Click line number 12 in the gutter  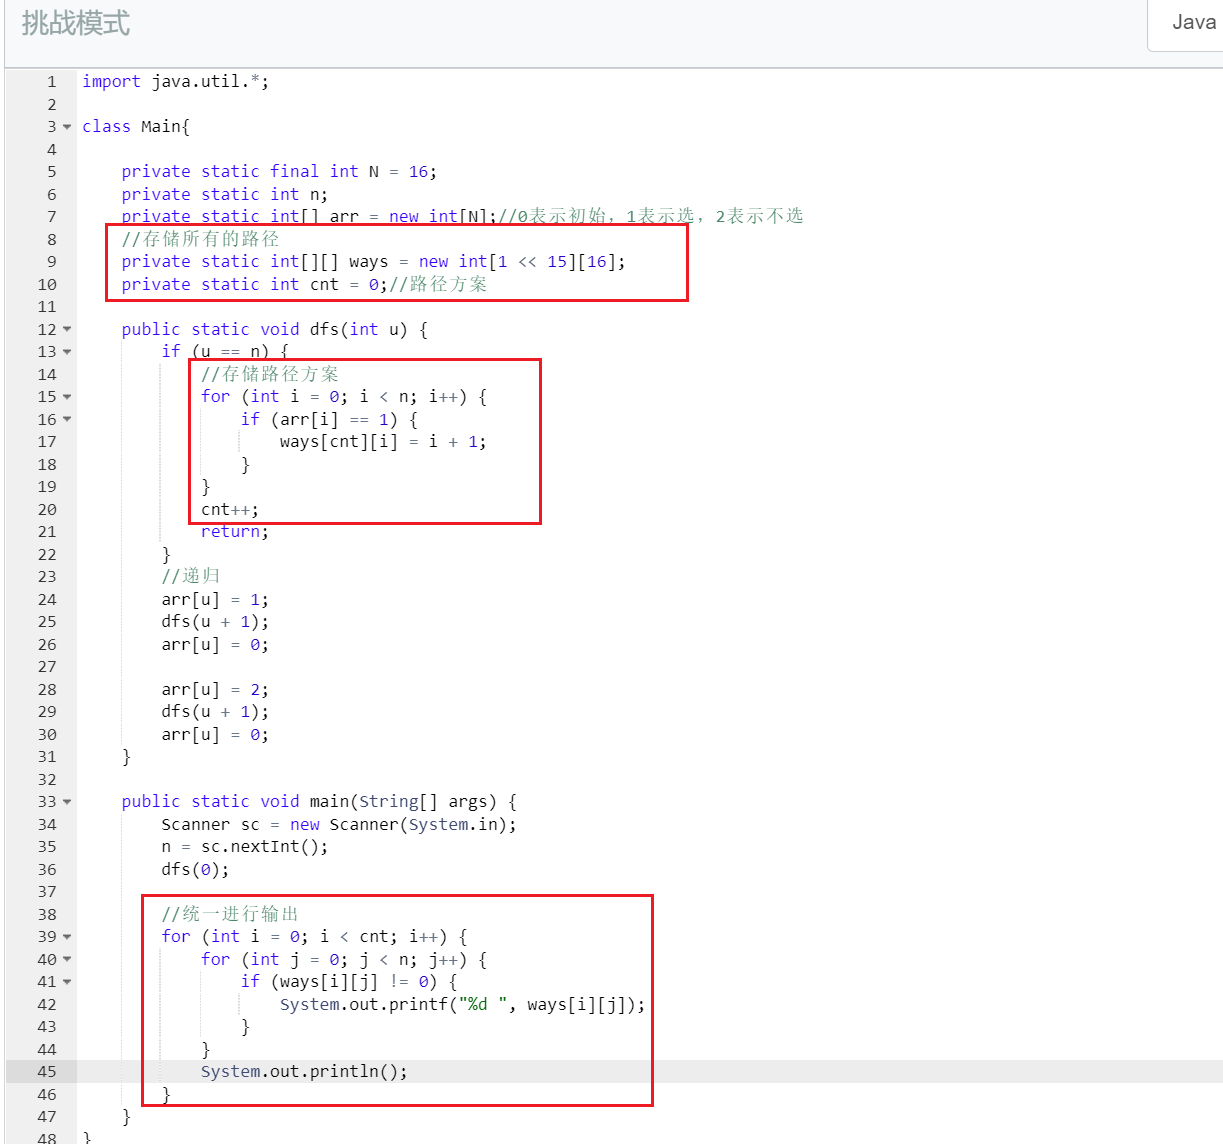coord(47,329)
